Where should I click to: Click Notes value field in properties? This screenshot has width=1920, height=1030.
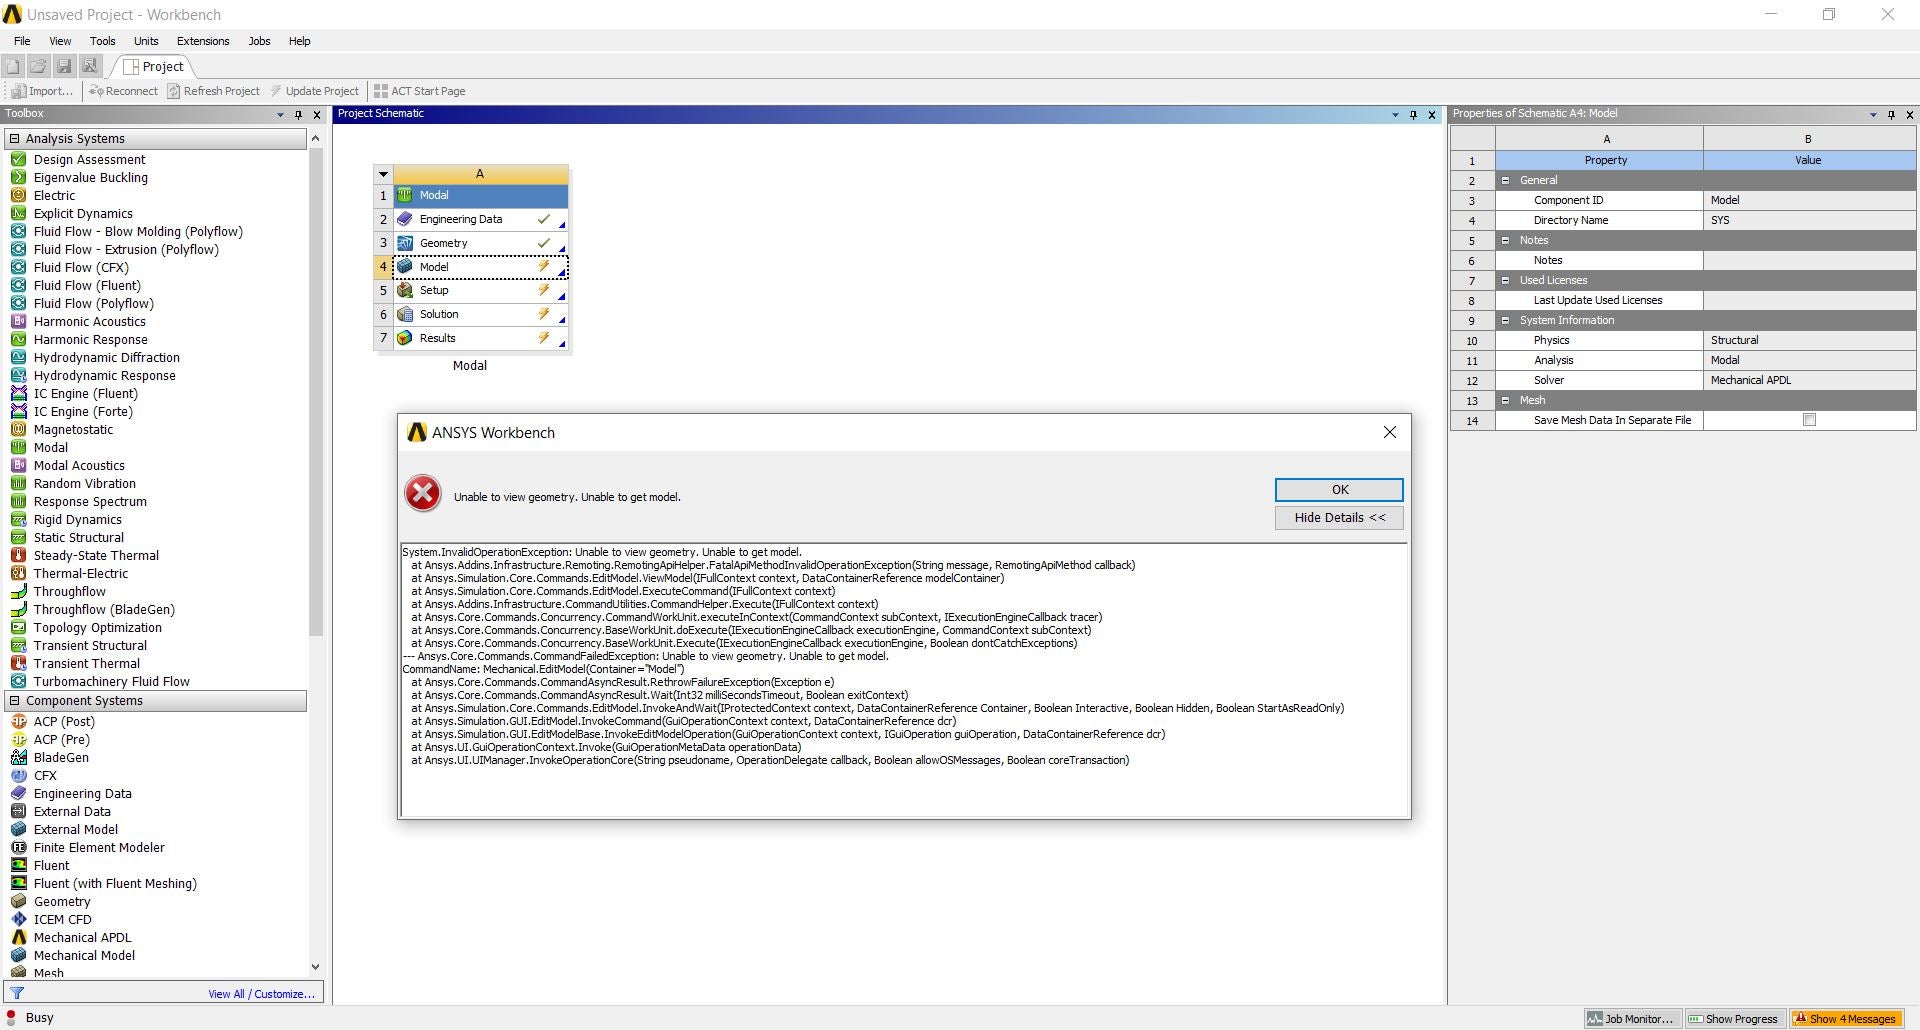tap(1808, 260)
